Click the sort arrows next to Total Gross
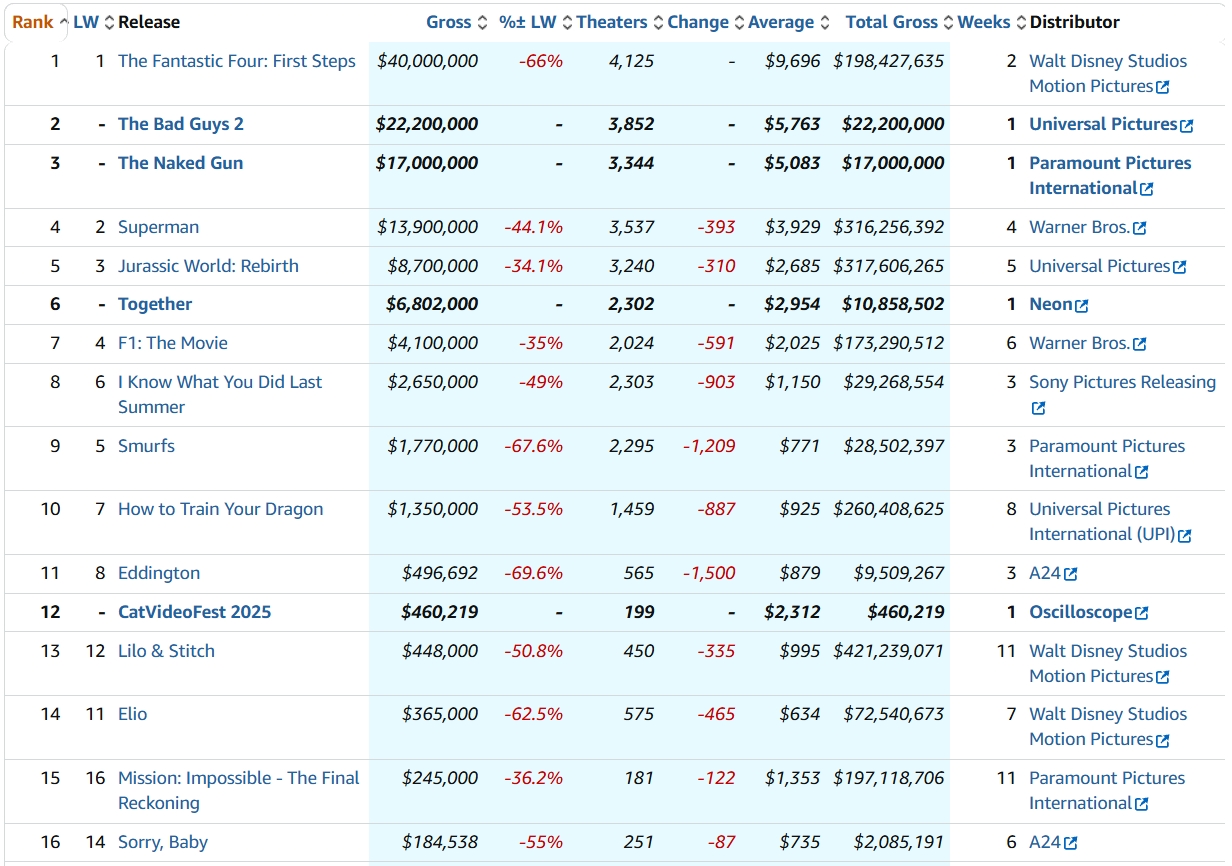Viewport: 1232px width, 866px height. click(948, 23)
